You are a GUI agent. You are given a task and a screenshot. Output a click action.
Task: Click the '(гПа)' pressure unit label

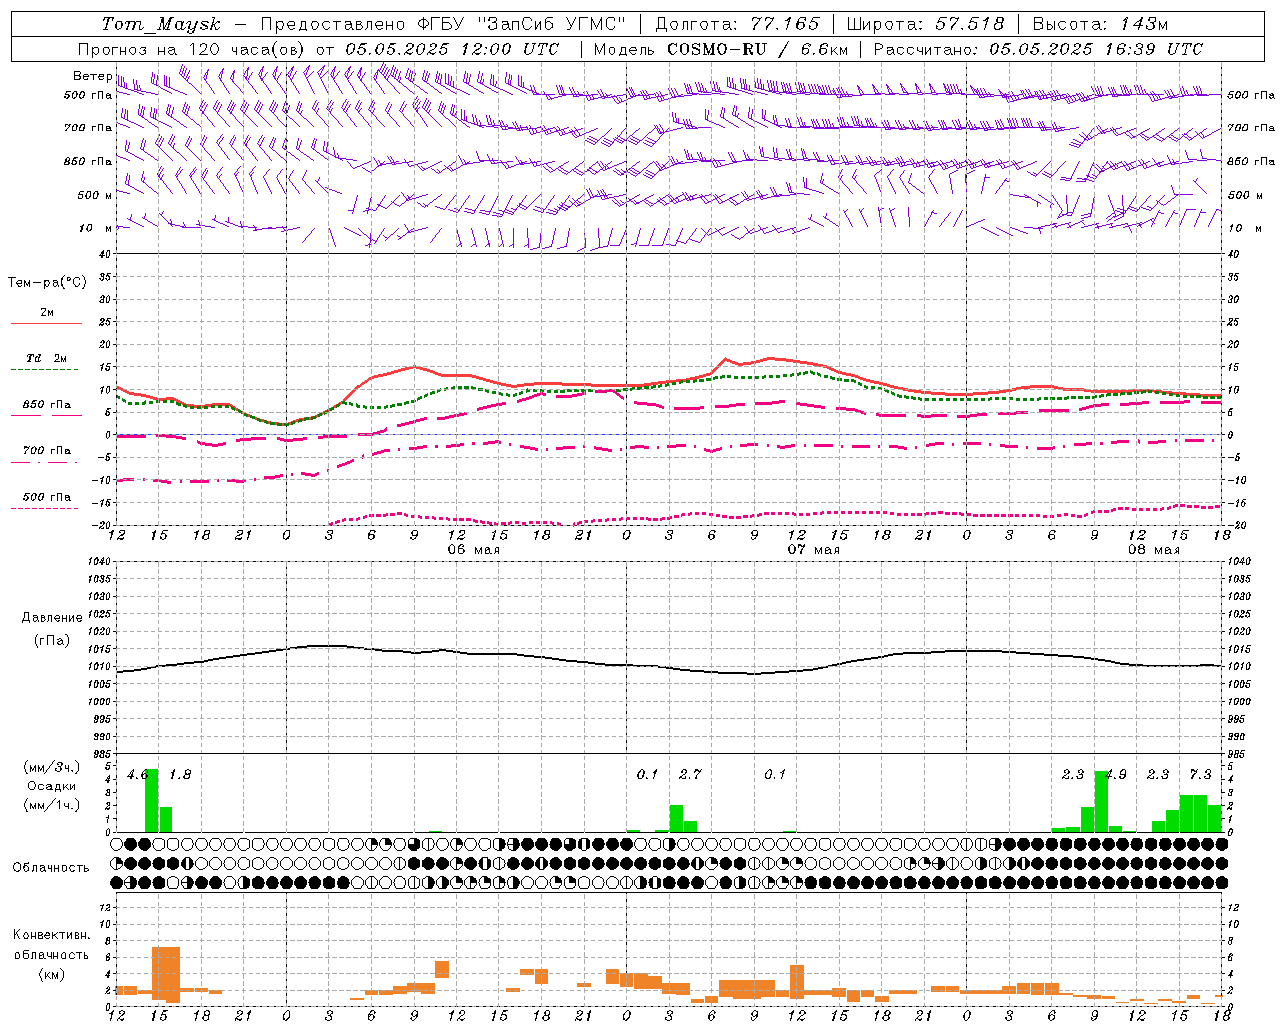coord(52,641)
